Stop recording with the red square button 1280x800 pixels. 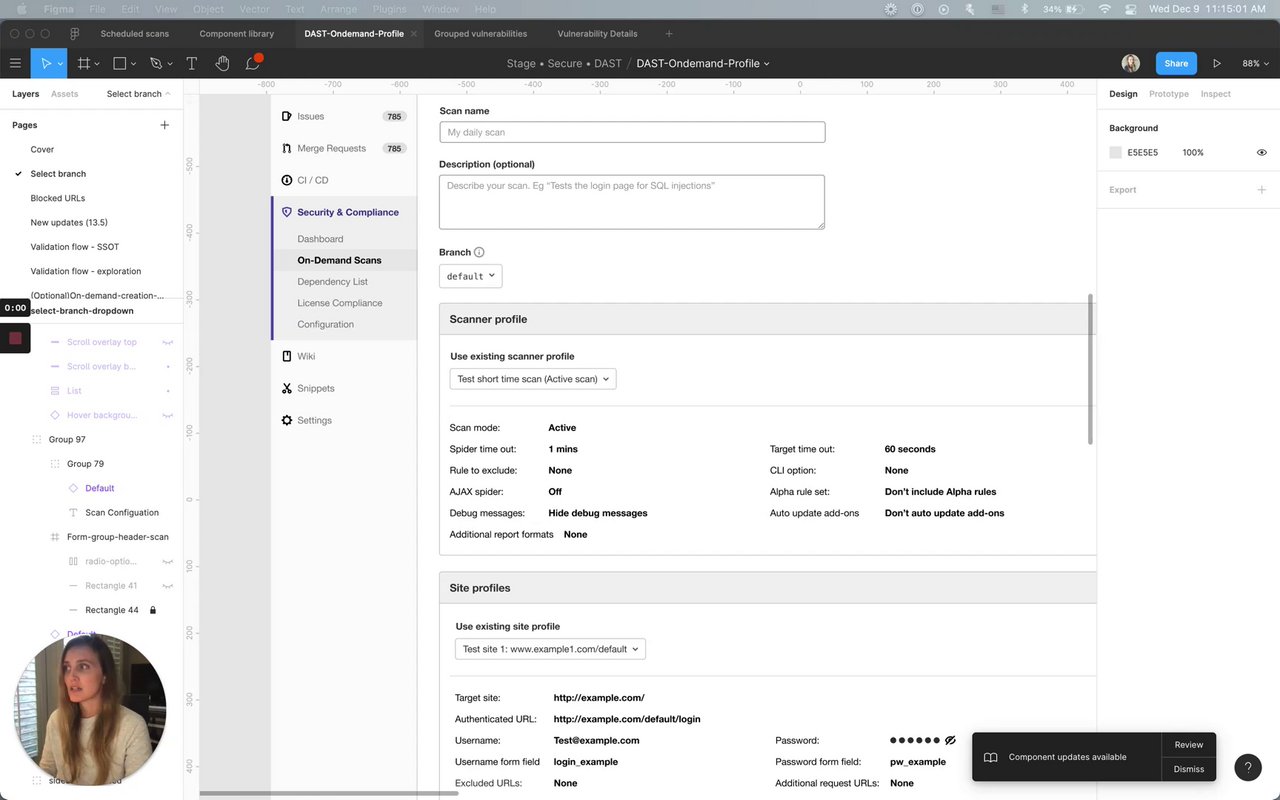point(15,338)
